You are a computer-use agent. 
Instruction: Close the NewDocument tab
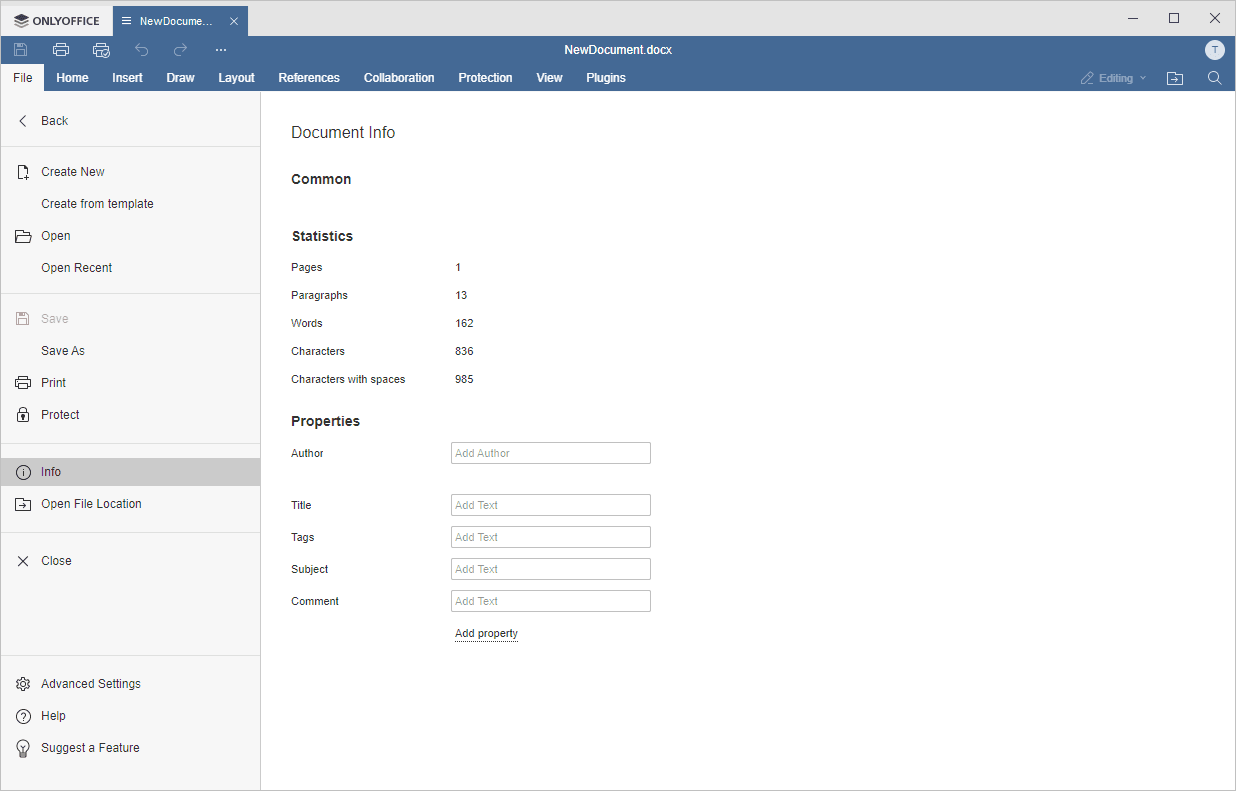click(x=234, y=21)
